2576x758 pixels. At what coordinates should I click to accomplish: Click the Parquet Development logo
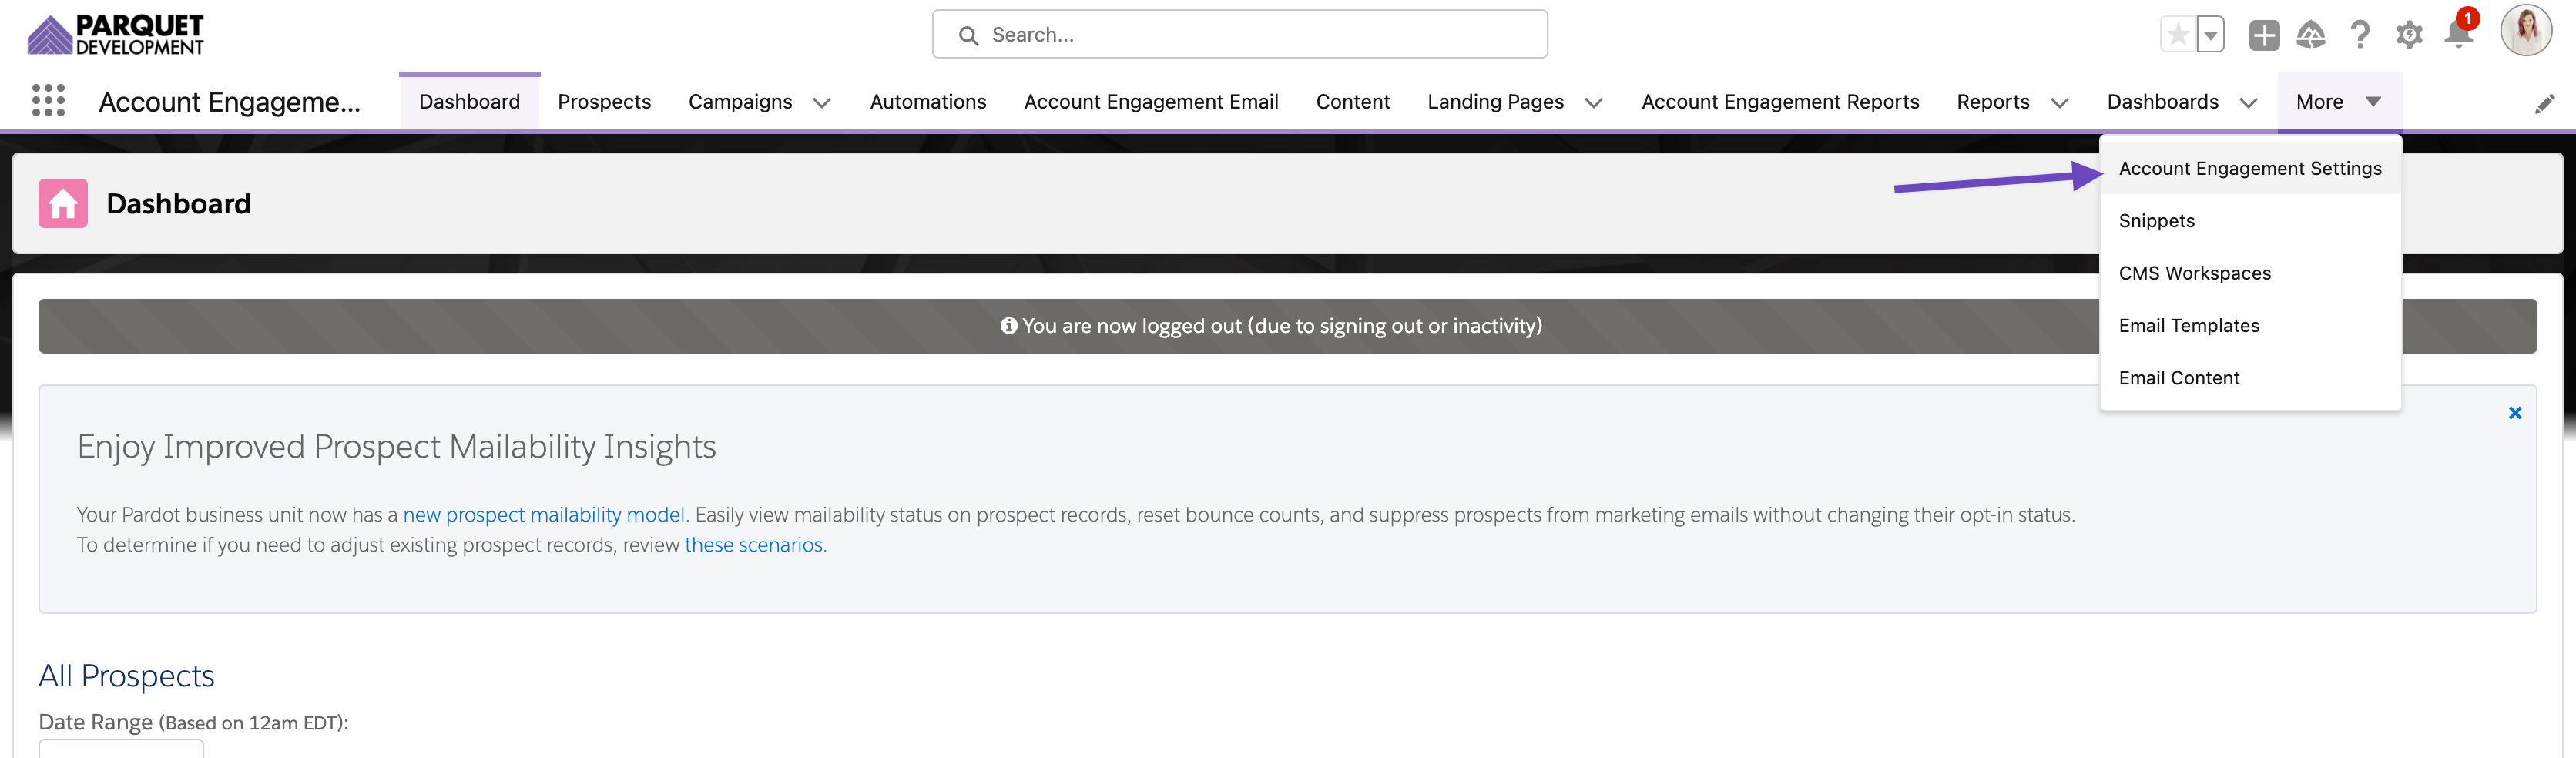coord(115,34)
